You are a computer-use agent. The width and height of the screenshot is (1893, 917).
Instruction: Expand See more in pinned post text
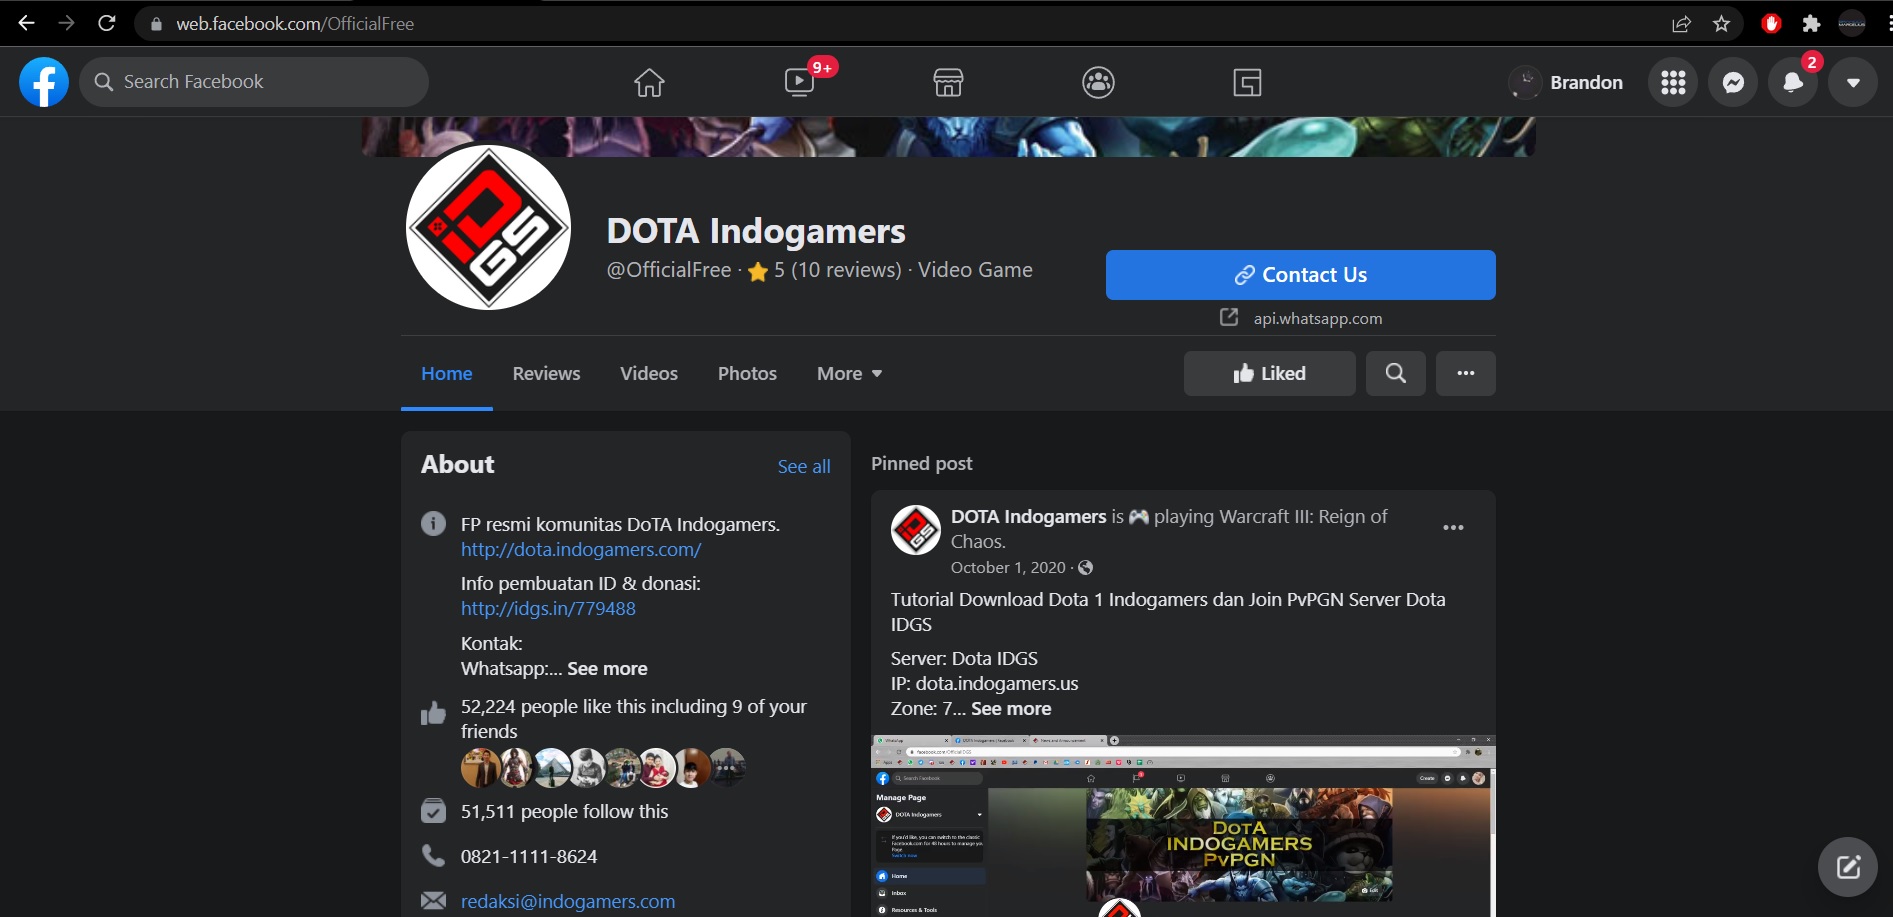(x=1011, y=708)
